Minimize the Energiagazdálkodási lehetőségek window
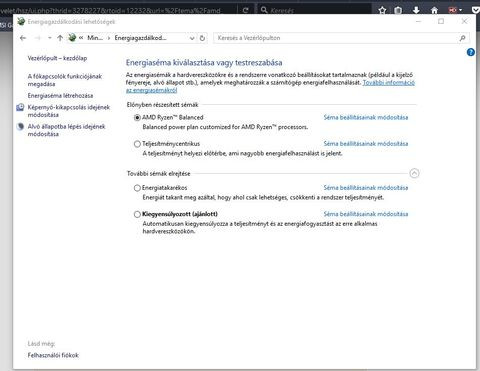This screenshot has width=480, height=371. tap(419, 21)
